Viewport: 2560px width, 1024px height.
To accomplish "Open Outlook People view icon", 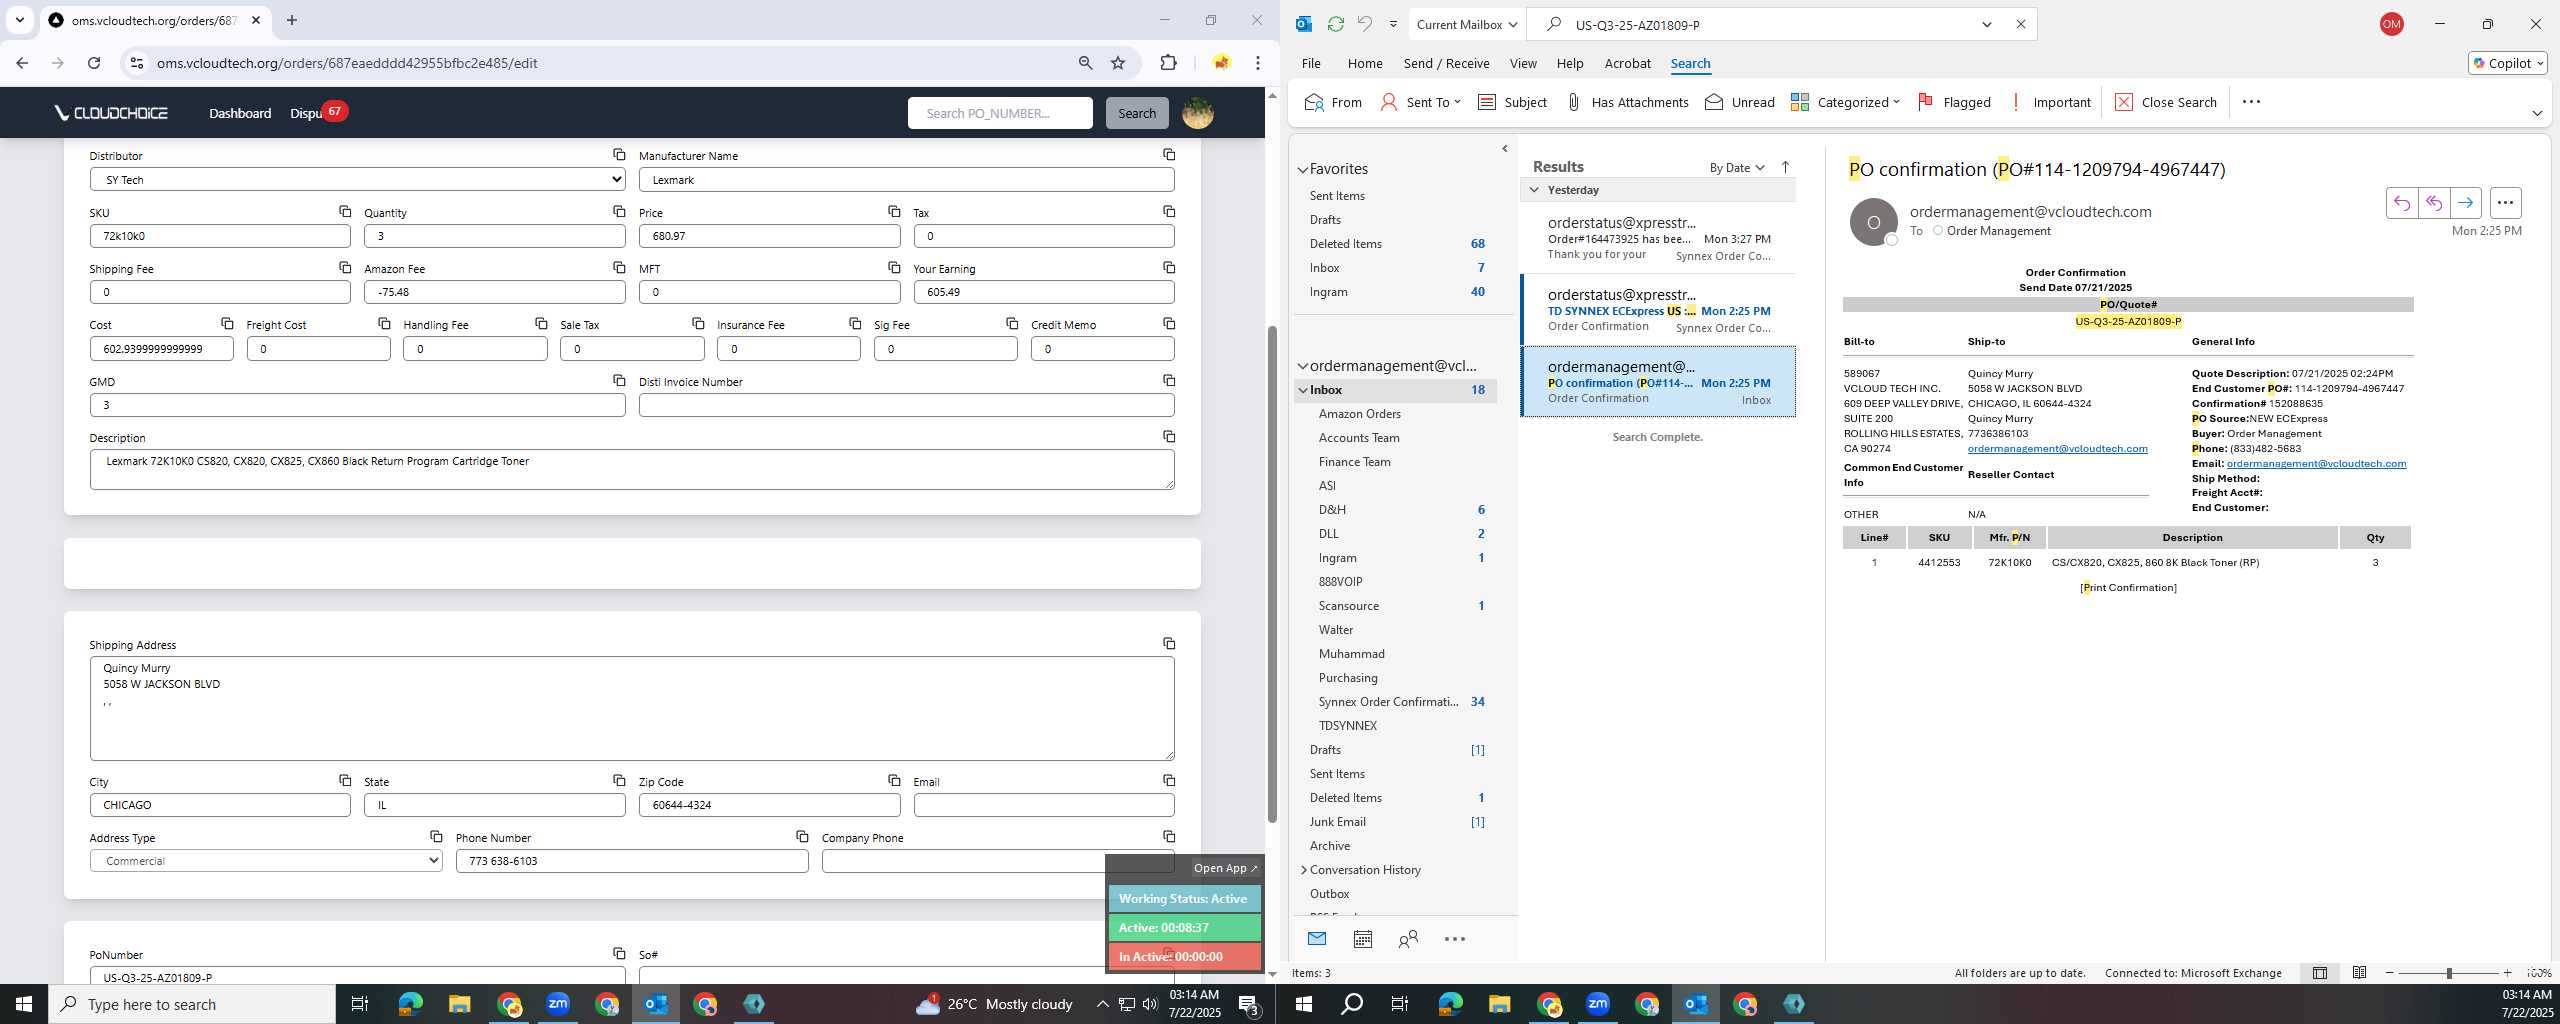I will [x=1408, y=939].
